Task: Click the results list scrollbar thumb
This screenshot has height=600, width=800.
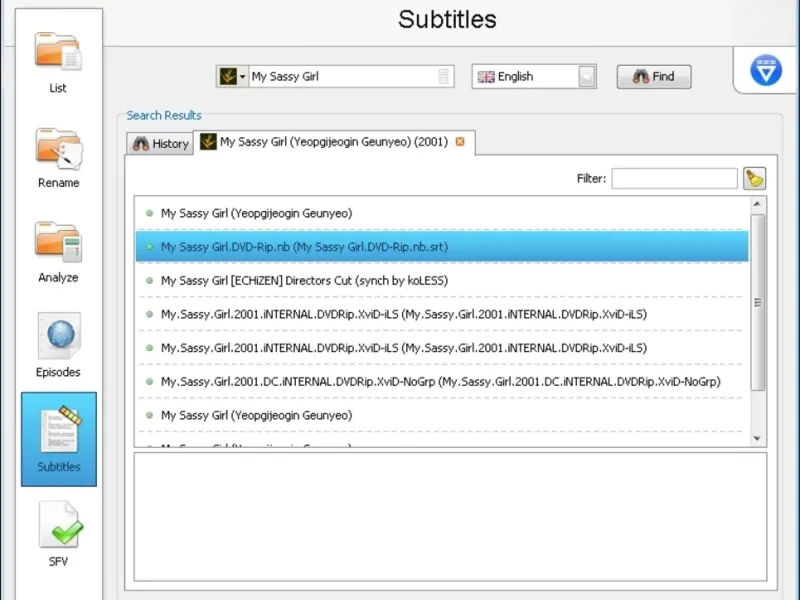Action: (758, 302)
